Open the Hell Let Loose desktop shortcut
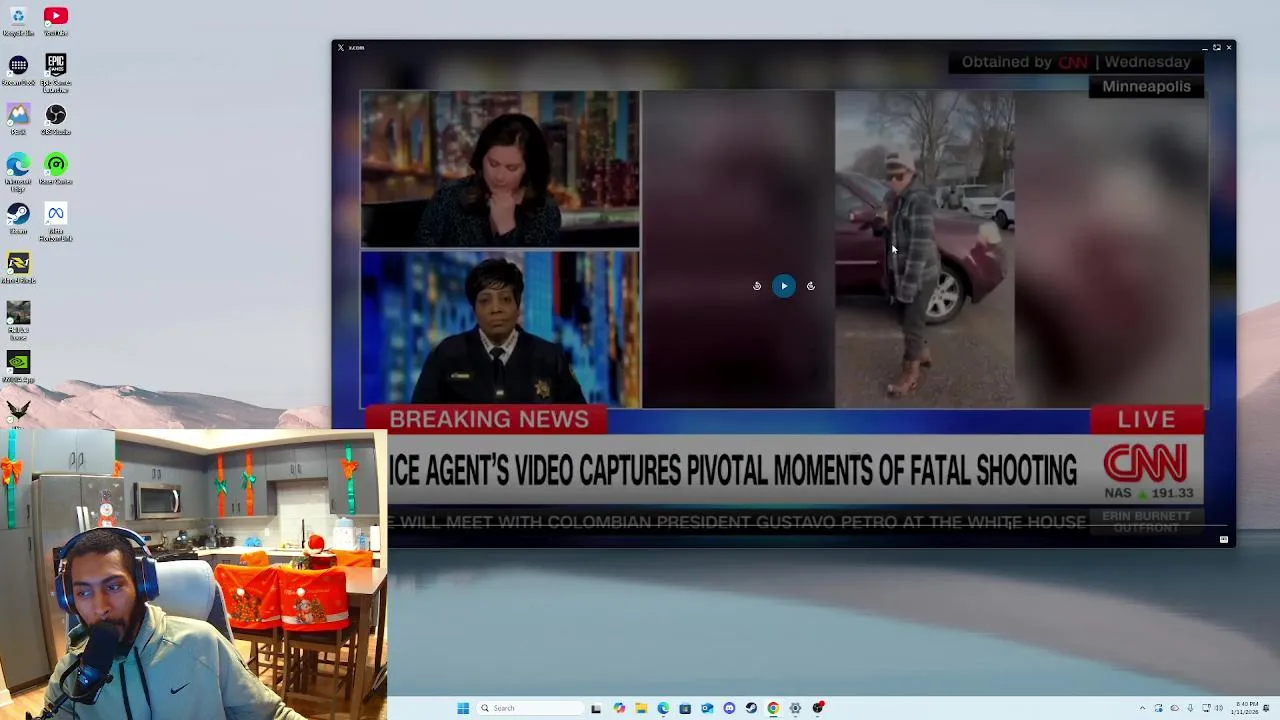This screenshot has width=1280, height=720. click(x=18, y=320)
